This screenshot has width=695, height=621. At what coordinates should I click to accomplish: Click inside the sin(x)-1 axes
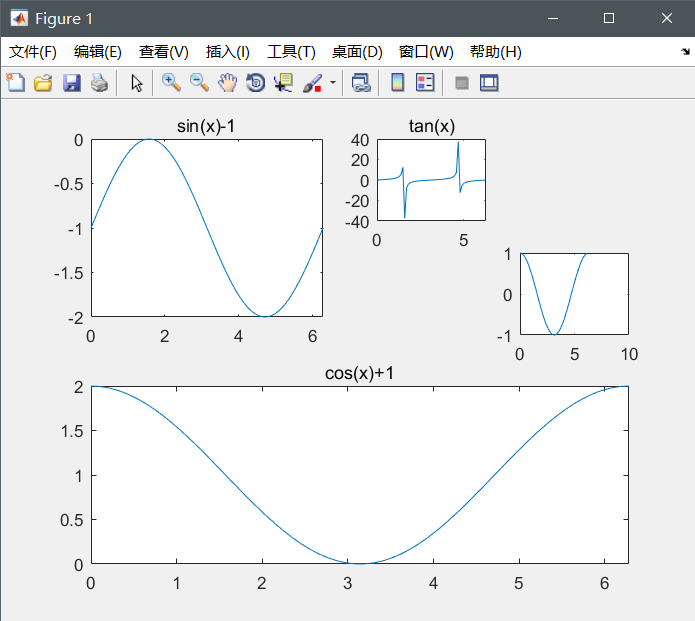pos(207,228)
